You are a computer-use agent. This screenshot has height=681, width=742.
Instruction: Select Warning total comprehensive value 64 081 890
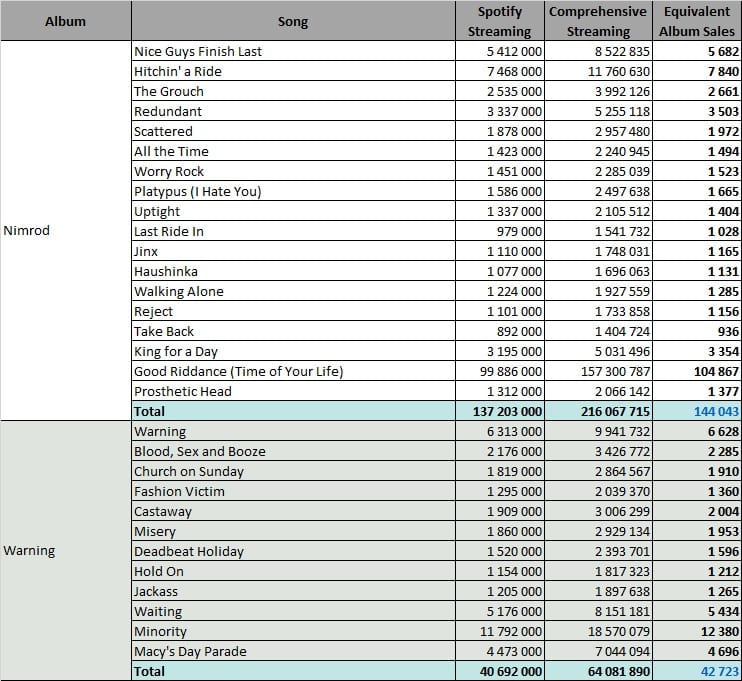pyautogui.click(x=598, y=671)
